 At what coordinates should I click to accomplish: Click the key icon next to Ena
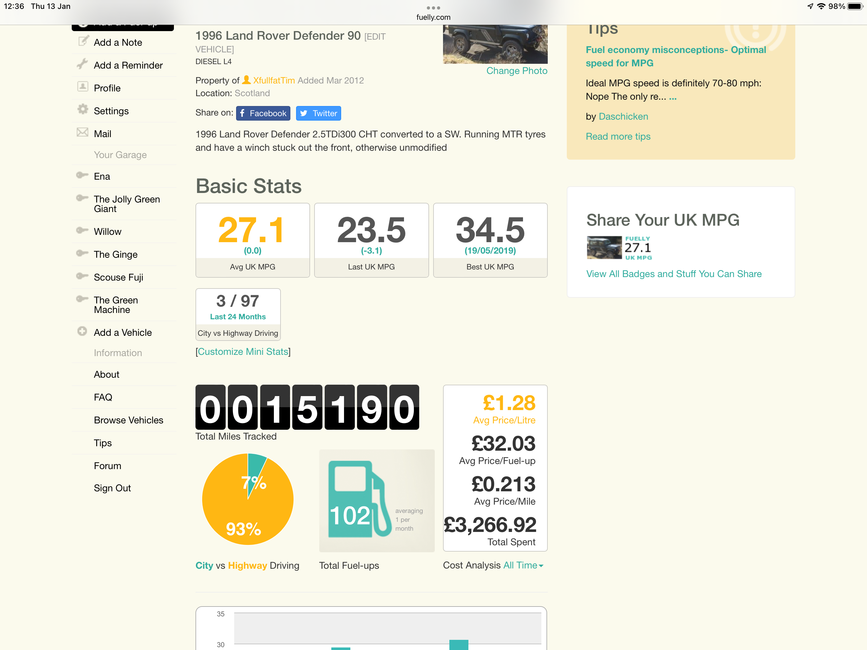pos(82,175)
